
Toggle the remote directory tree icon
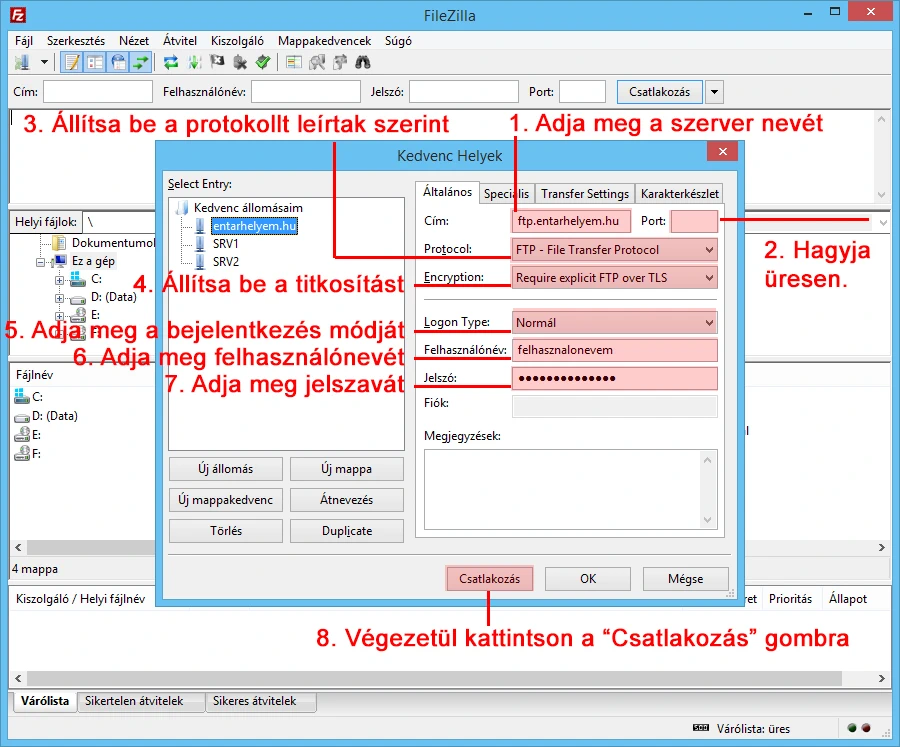pyautogui.click(x=118, y=62)
